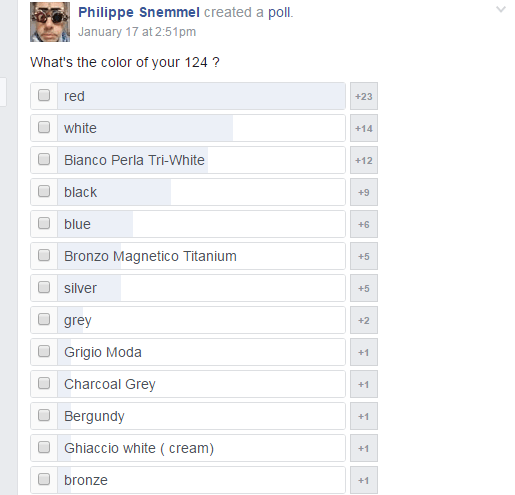This screenshot has height=495, width=515.
Task: Tick the white poll checkbox
Action: [44, 127]
